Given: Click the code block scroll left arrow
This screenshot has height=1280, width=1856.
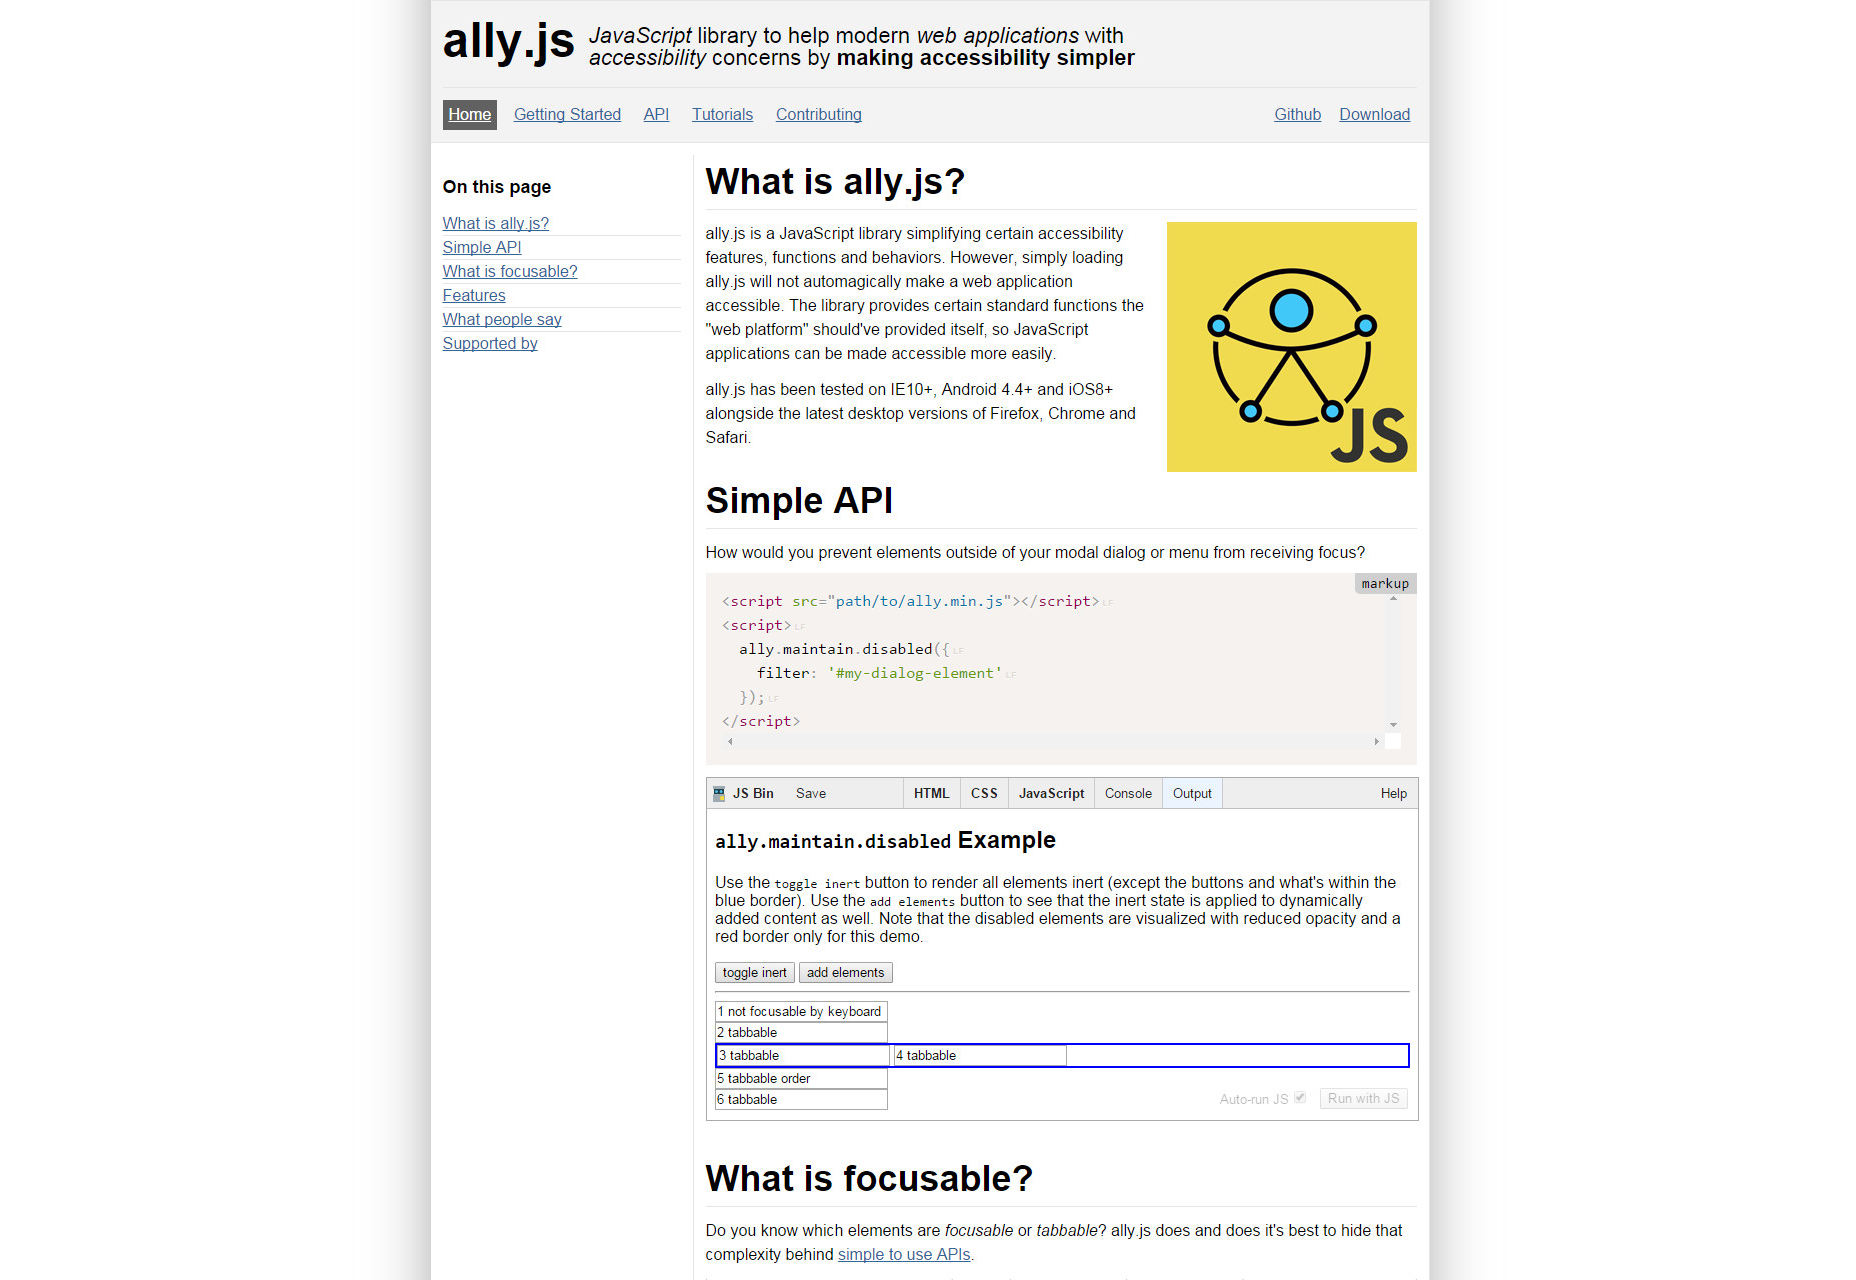Looking at the screenshot, I should click(731, 742).
